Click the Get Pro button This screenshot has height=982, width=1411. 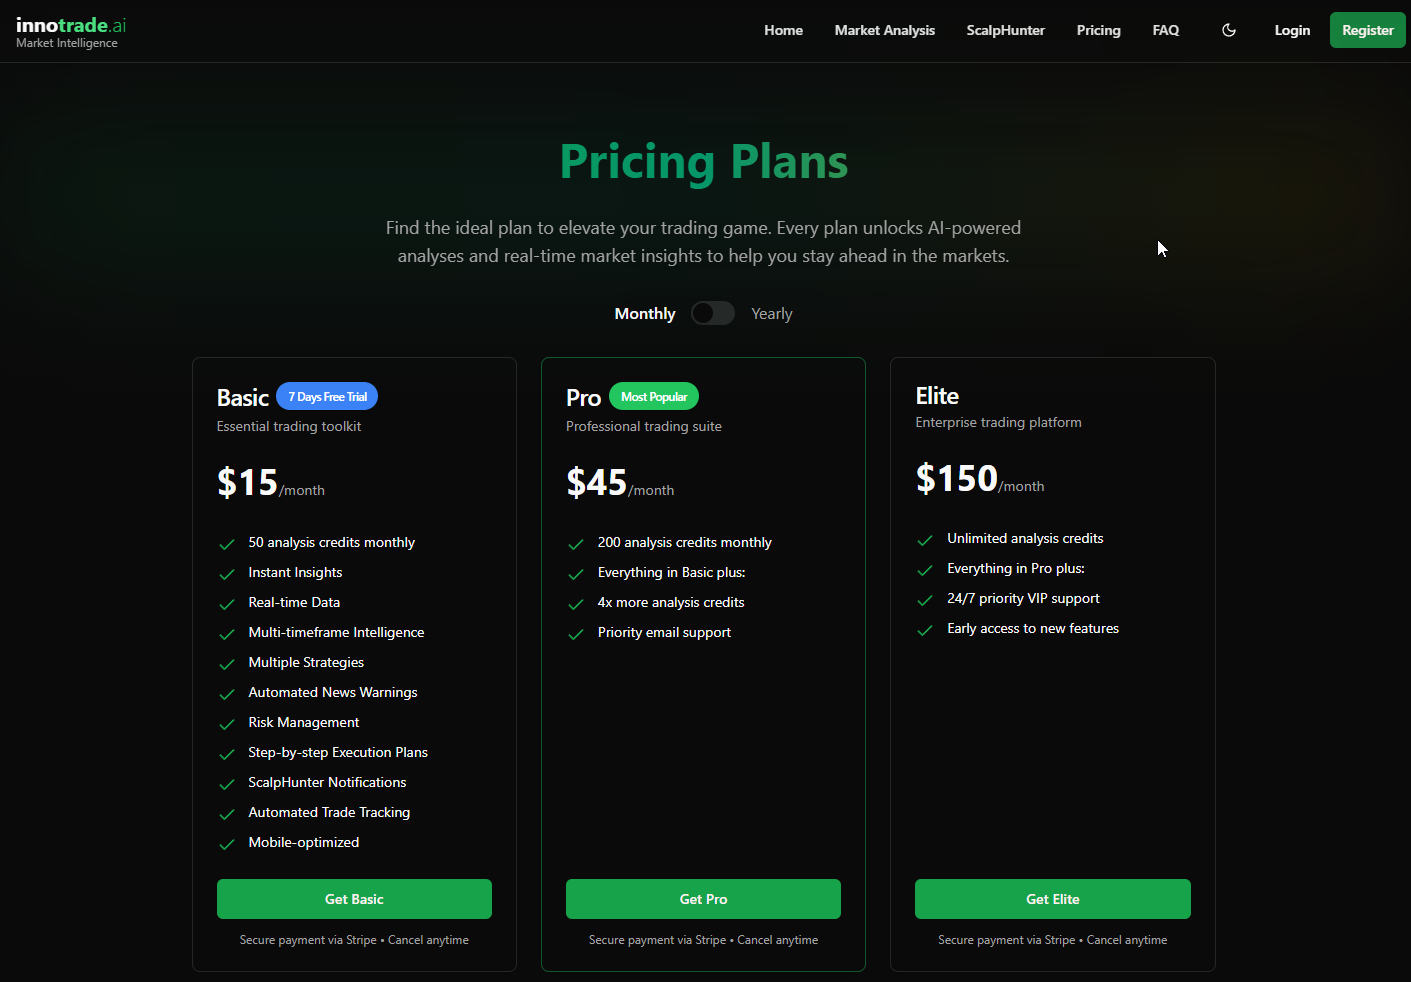click(x=703, y=899)
